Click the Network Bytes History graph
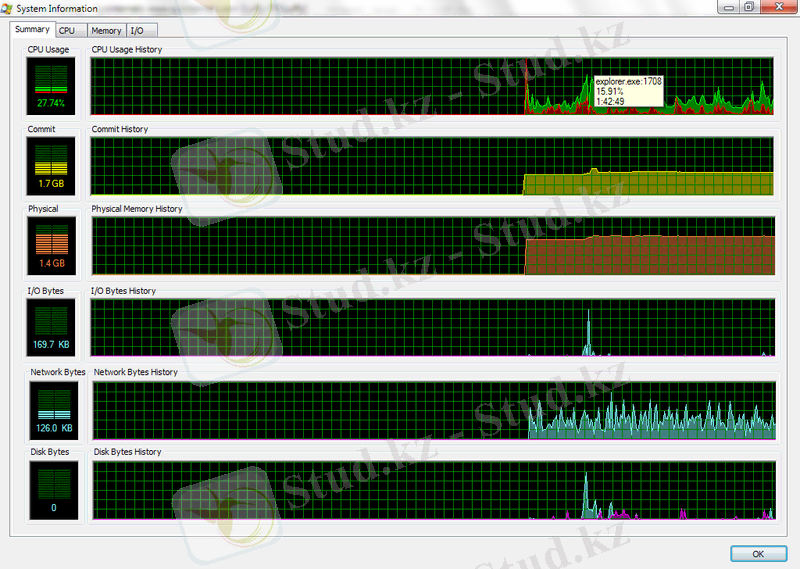 [x=434, y=411]
